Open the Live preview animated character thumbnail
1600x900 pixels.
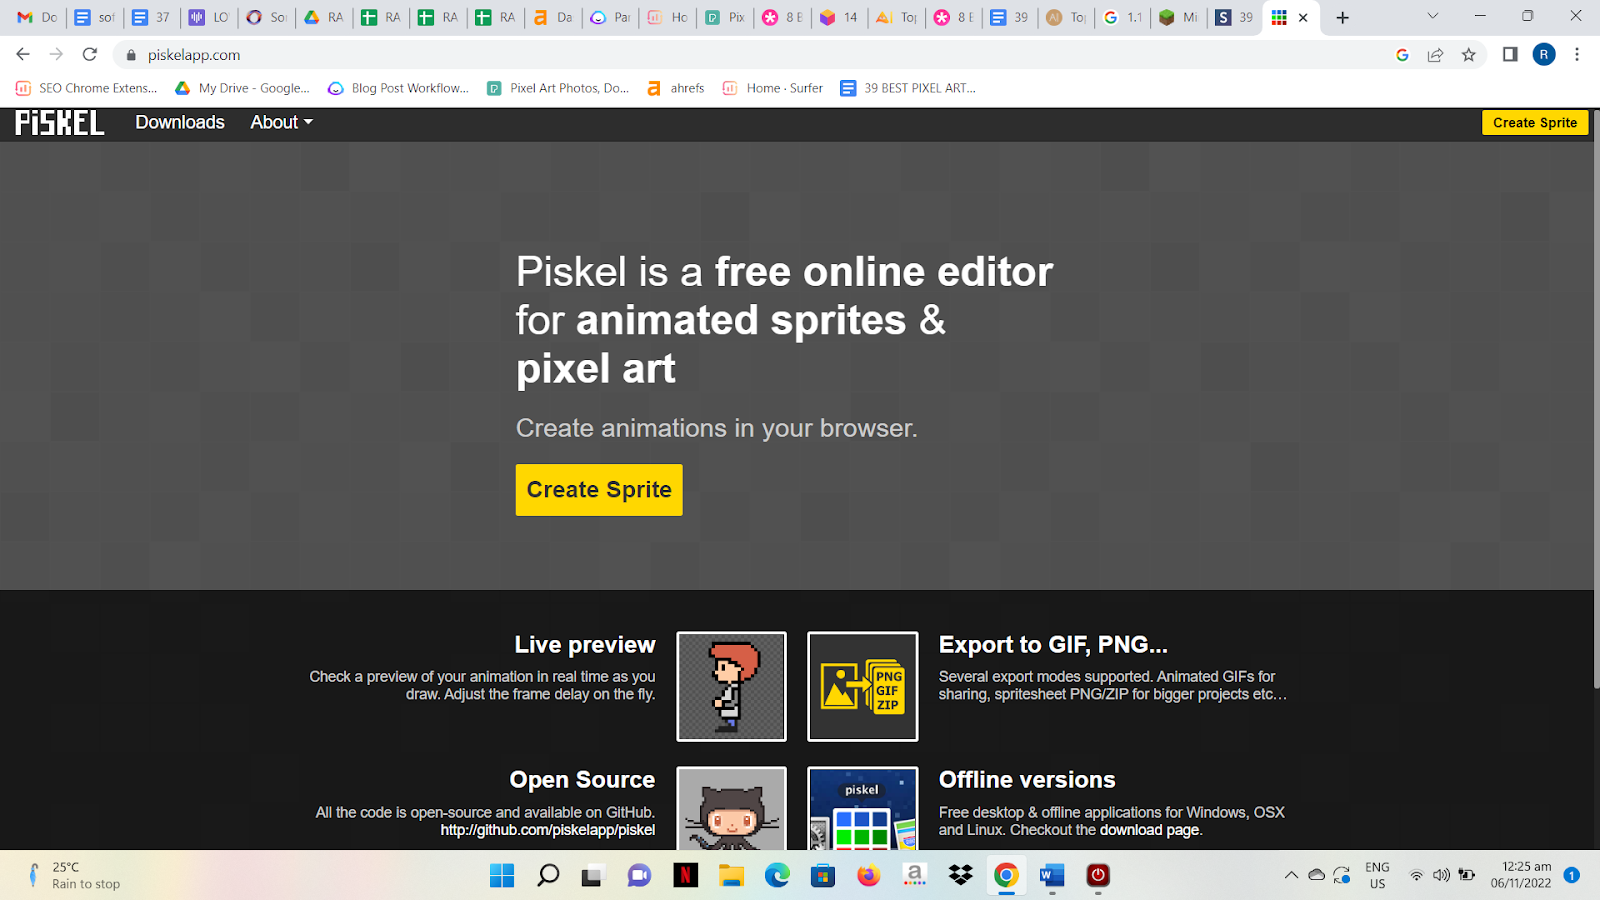[732, 686]
